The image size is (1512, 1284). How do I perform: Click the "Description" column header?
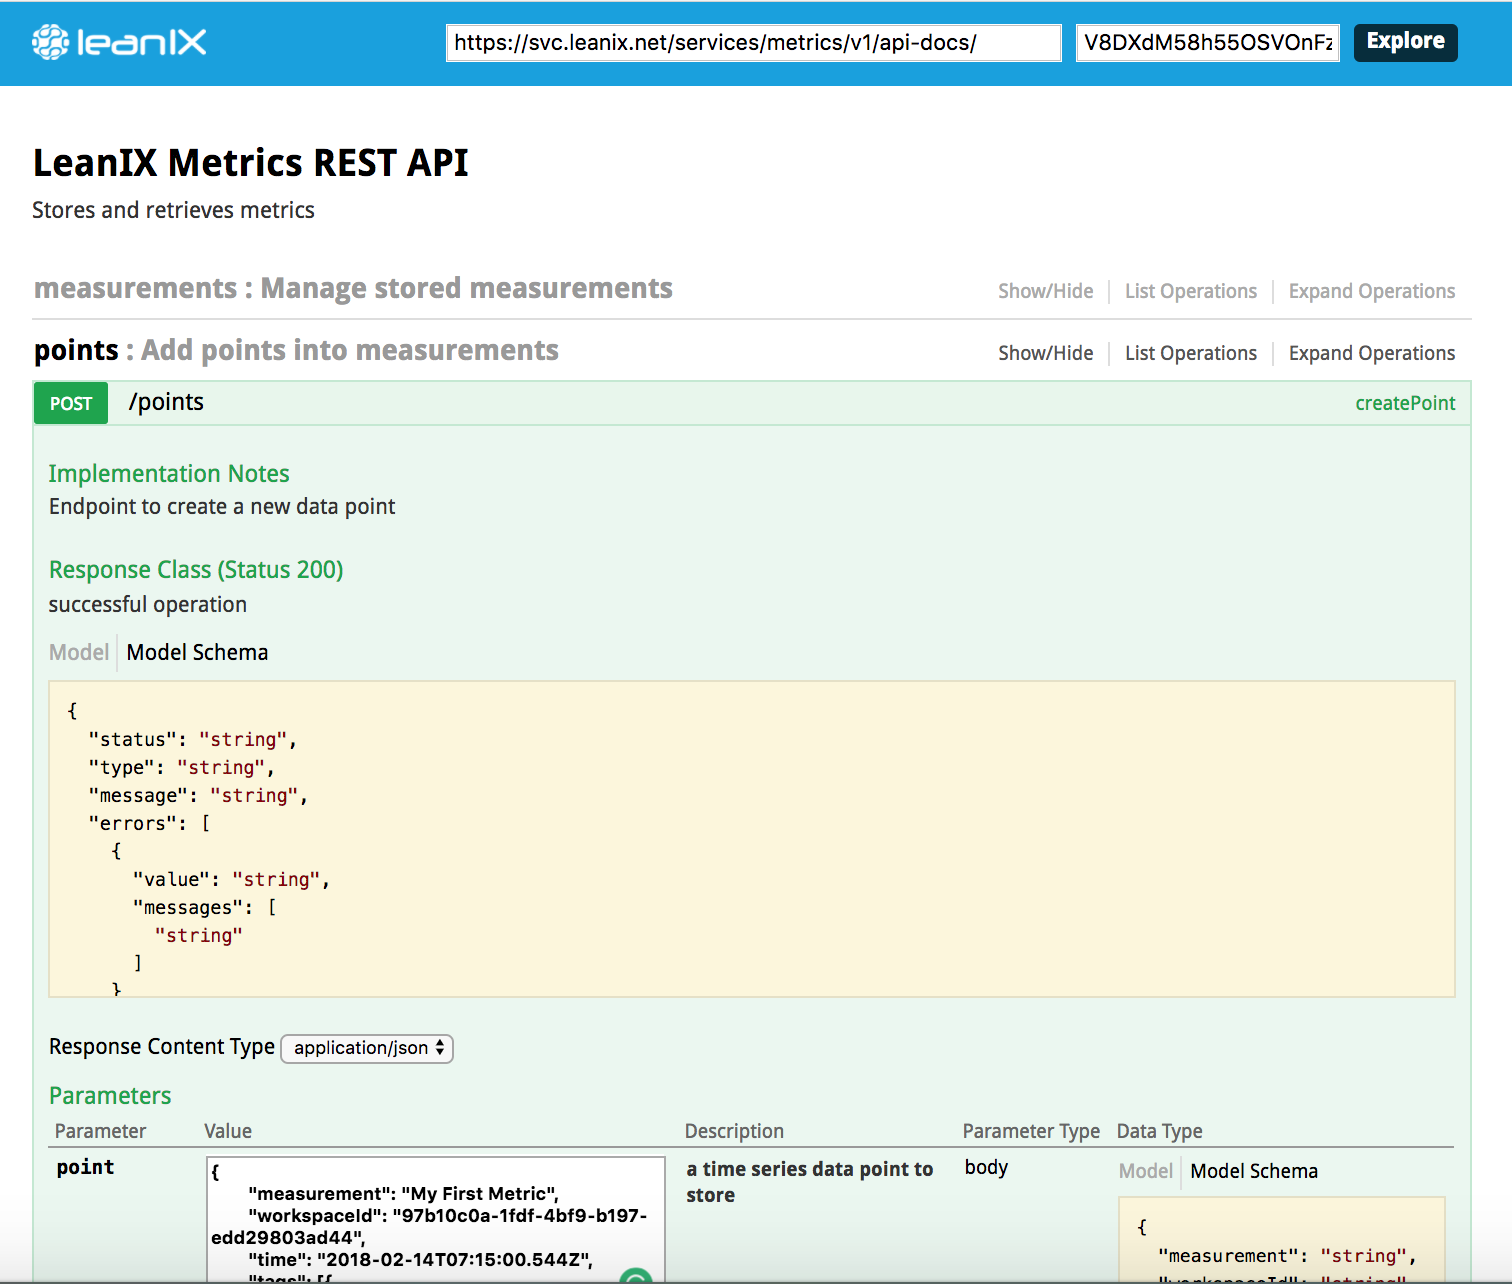pos(734,1131)
